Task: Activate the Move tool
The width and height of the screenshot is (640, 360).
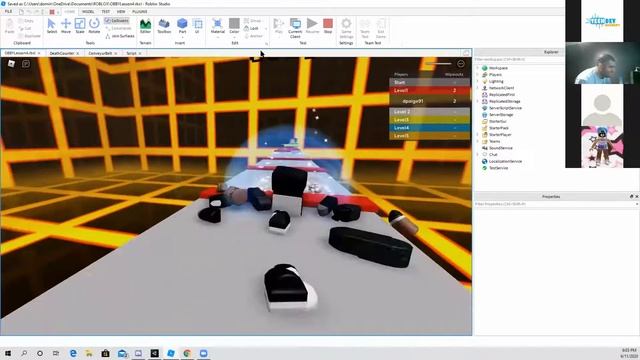Action: point(66,26)
